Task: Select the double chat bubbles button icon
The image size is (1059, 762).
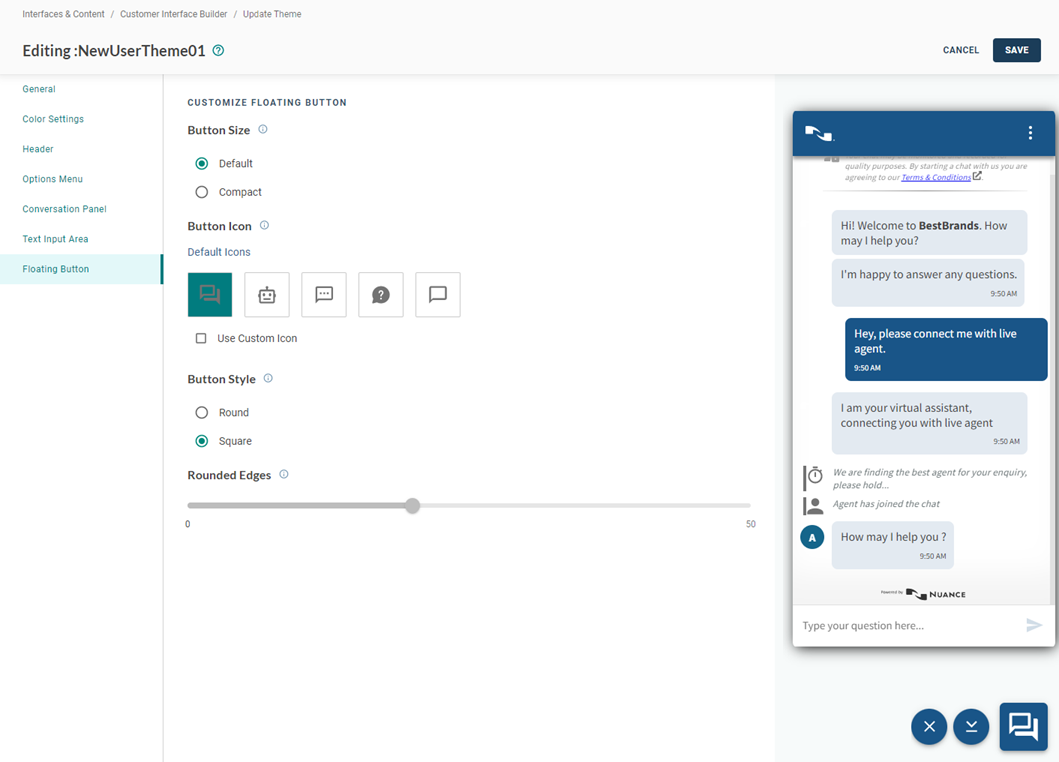Action: click(x=210, y=295)
